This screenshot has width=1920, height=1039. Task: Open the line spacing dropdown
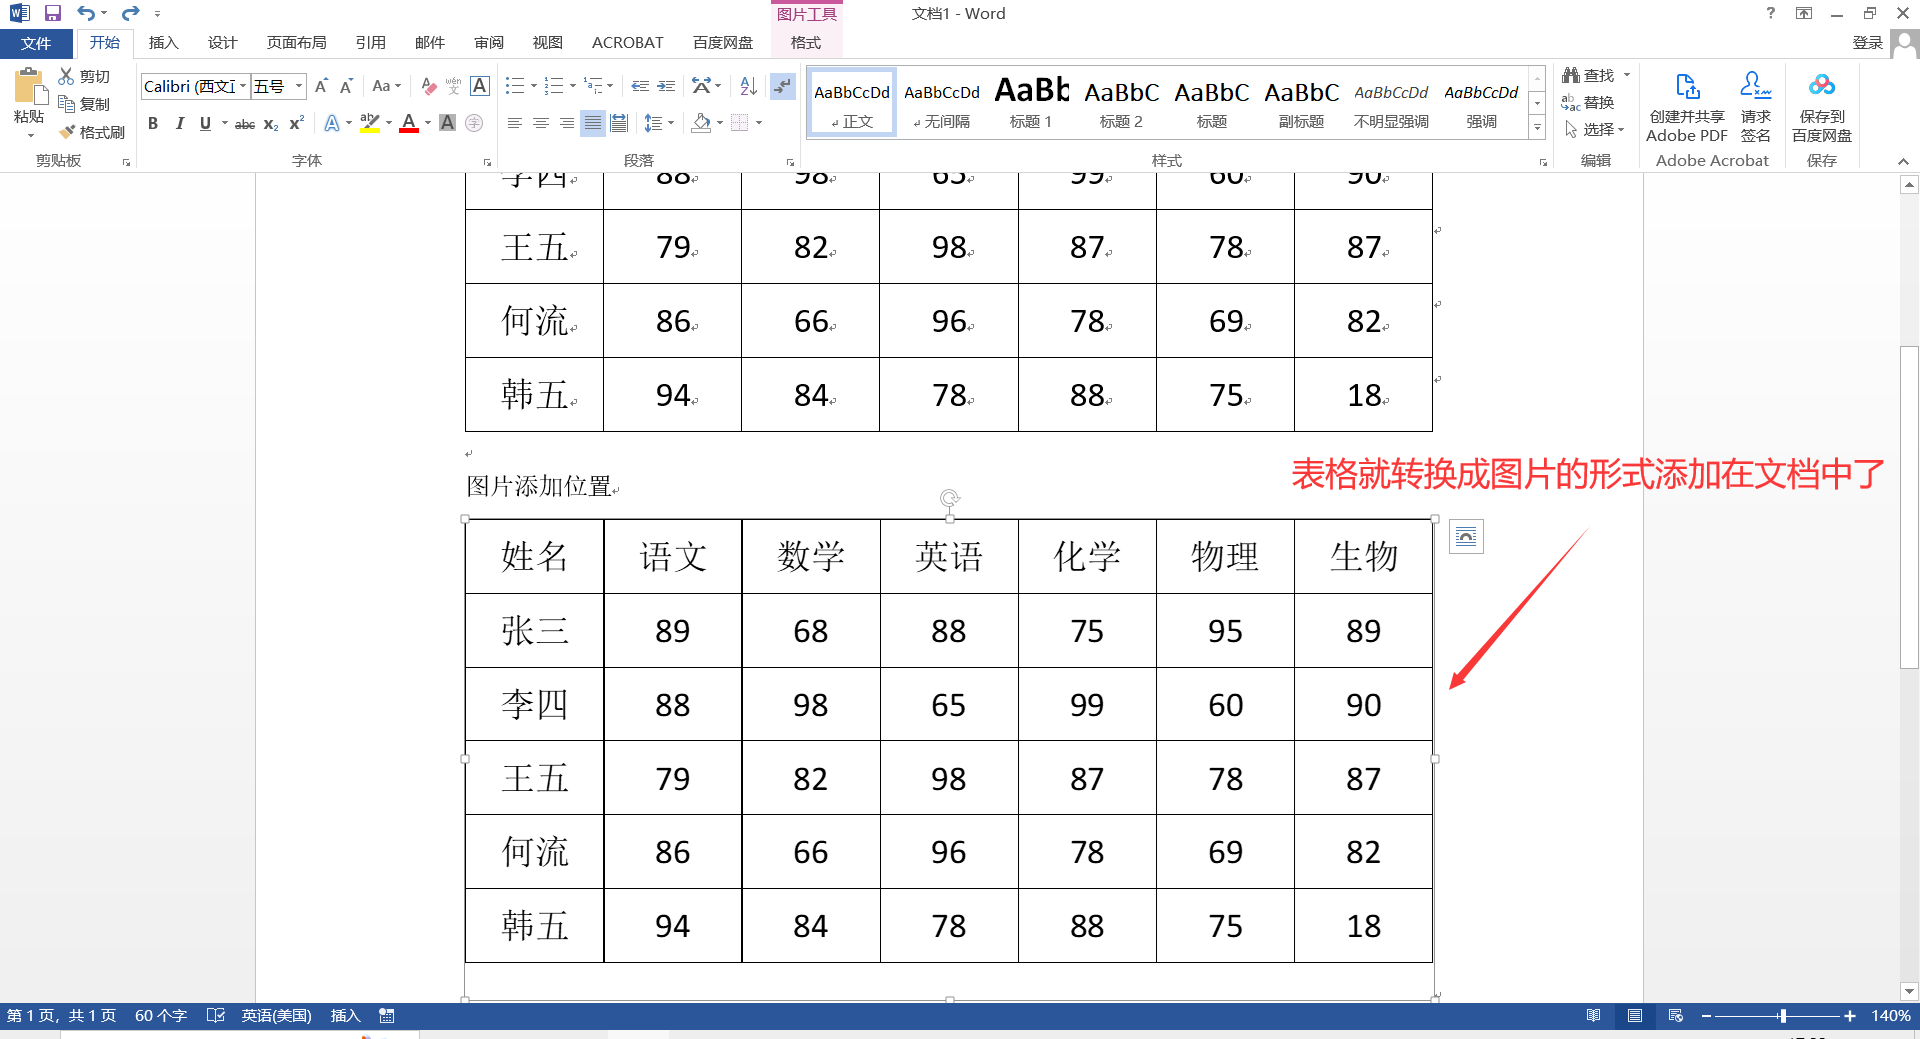pyautogui.click(x=670, y=123)
